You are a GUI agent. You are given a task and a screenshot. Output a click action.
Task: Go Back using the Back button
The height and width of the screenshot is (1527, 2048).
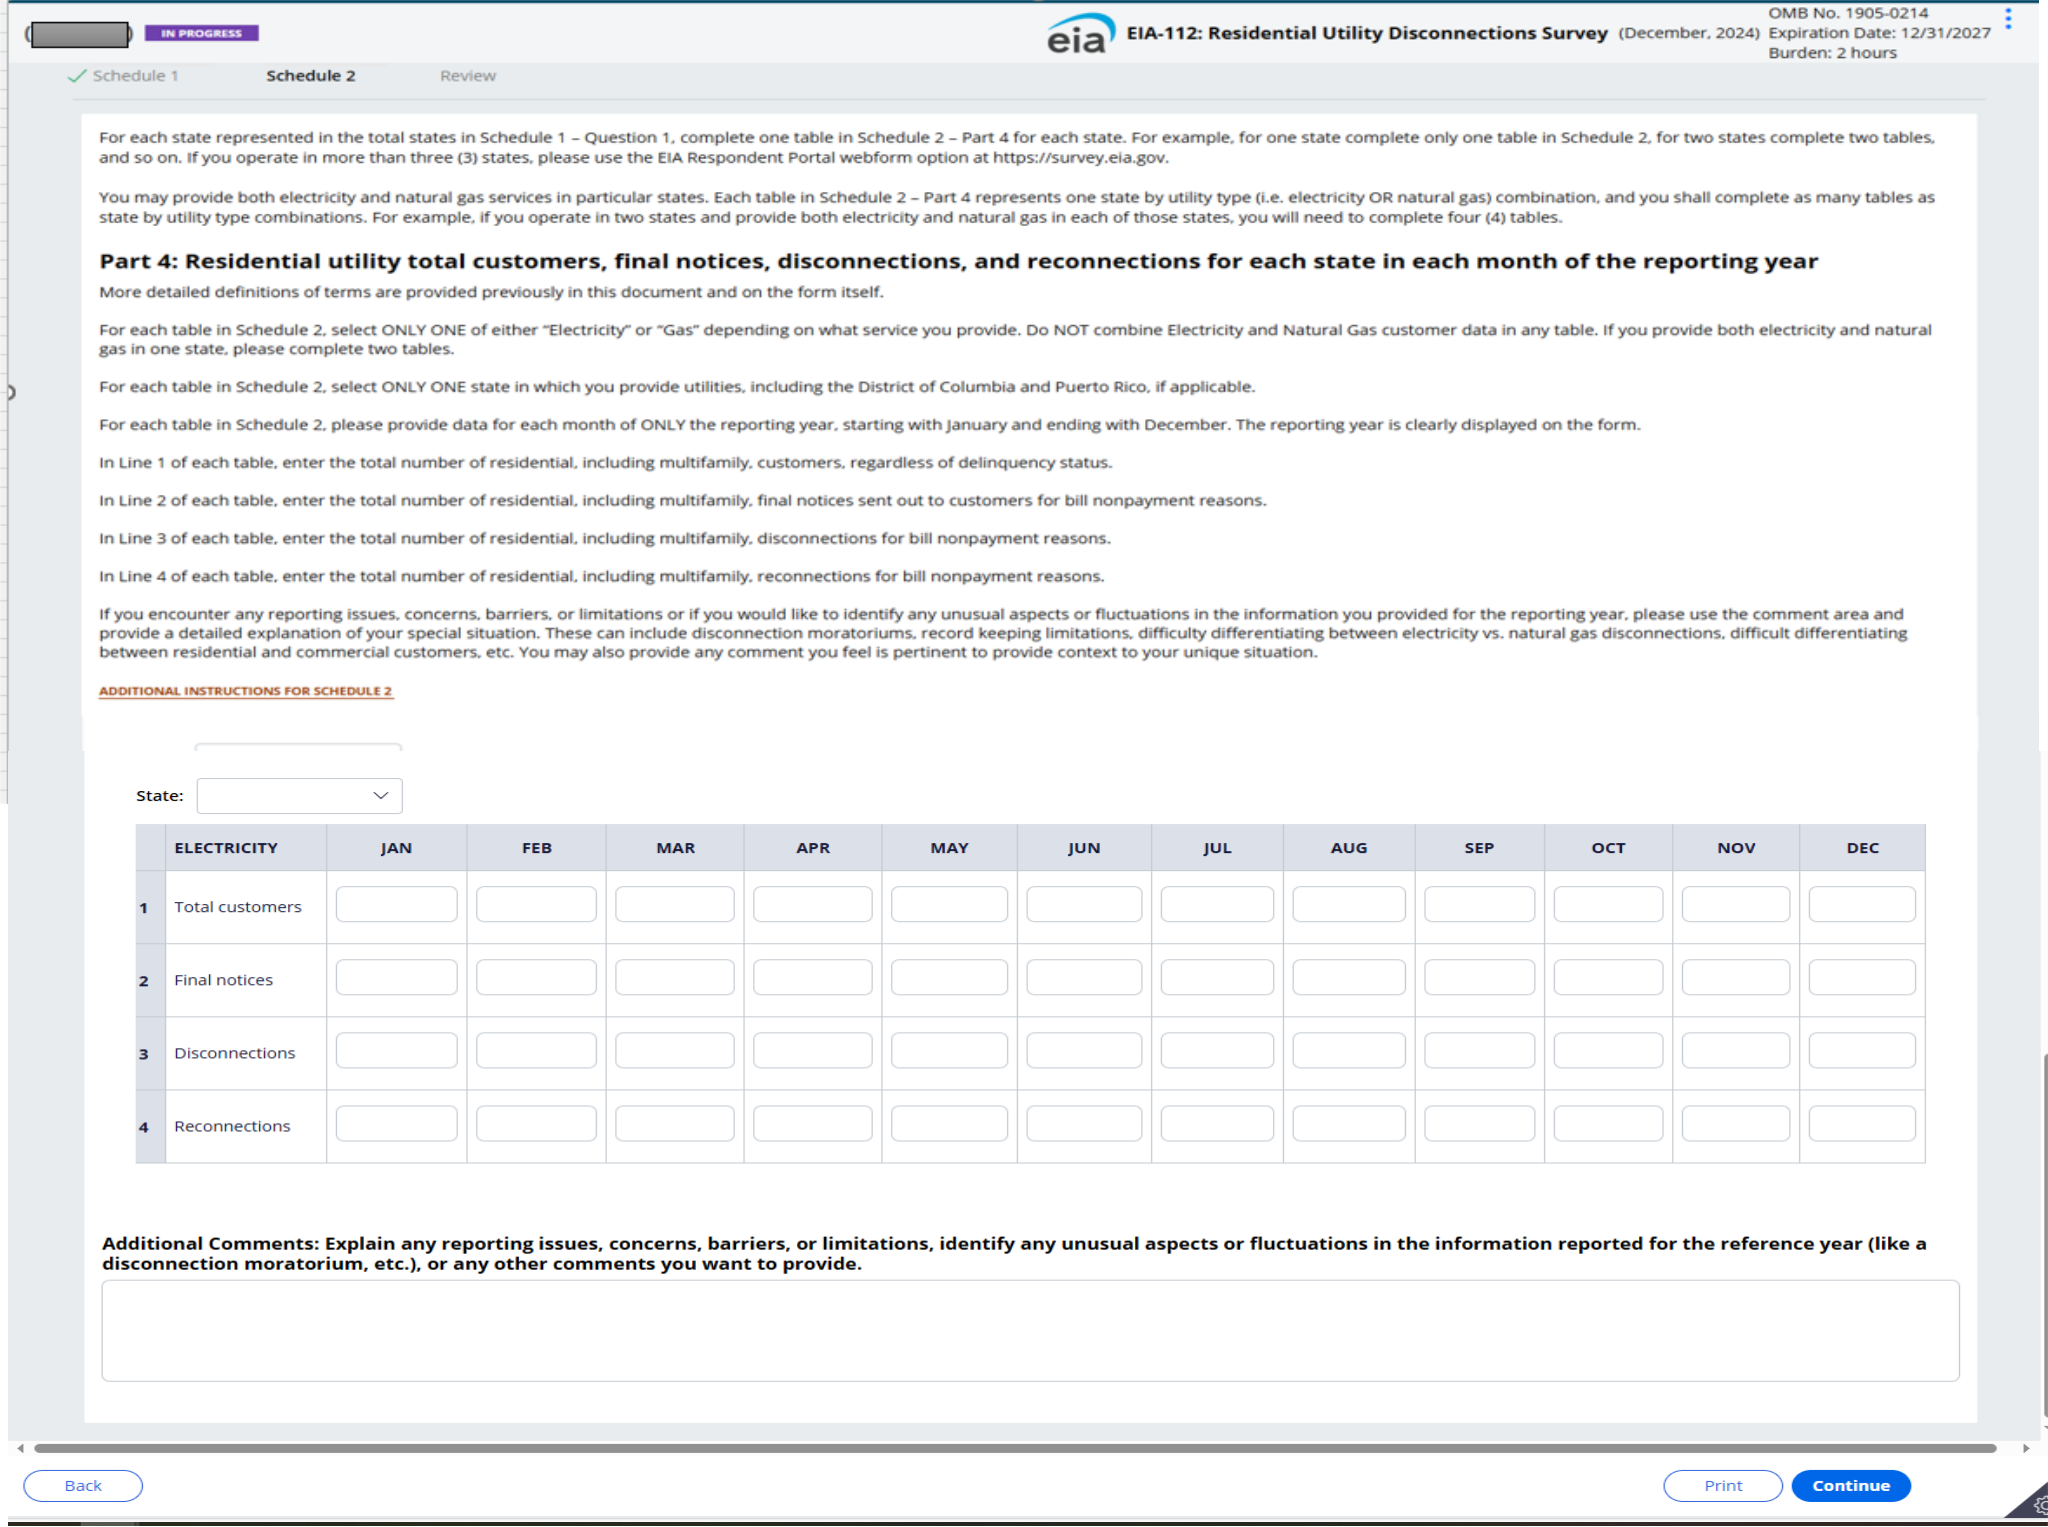point(83,1486)
